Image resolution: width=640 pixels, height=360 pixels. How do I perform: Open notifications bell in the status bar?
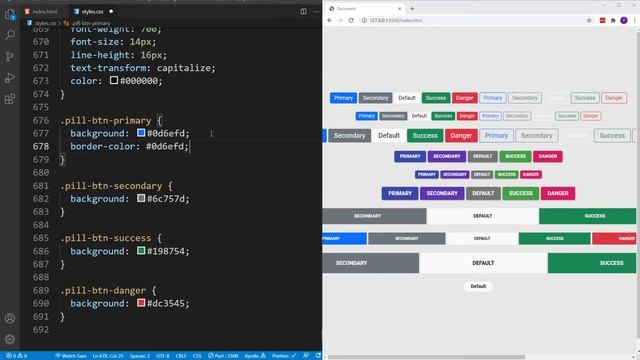[x=318, y=356]
